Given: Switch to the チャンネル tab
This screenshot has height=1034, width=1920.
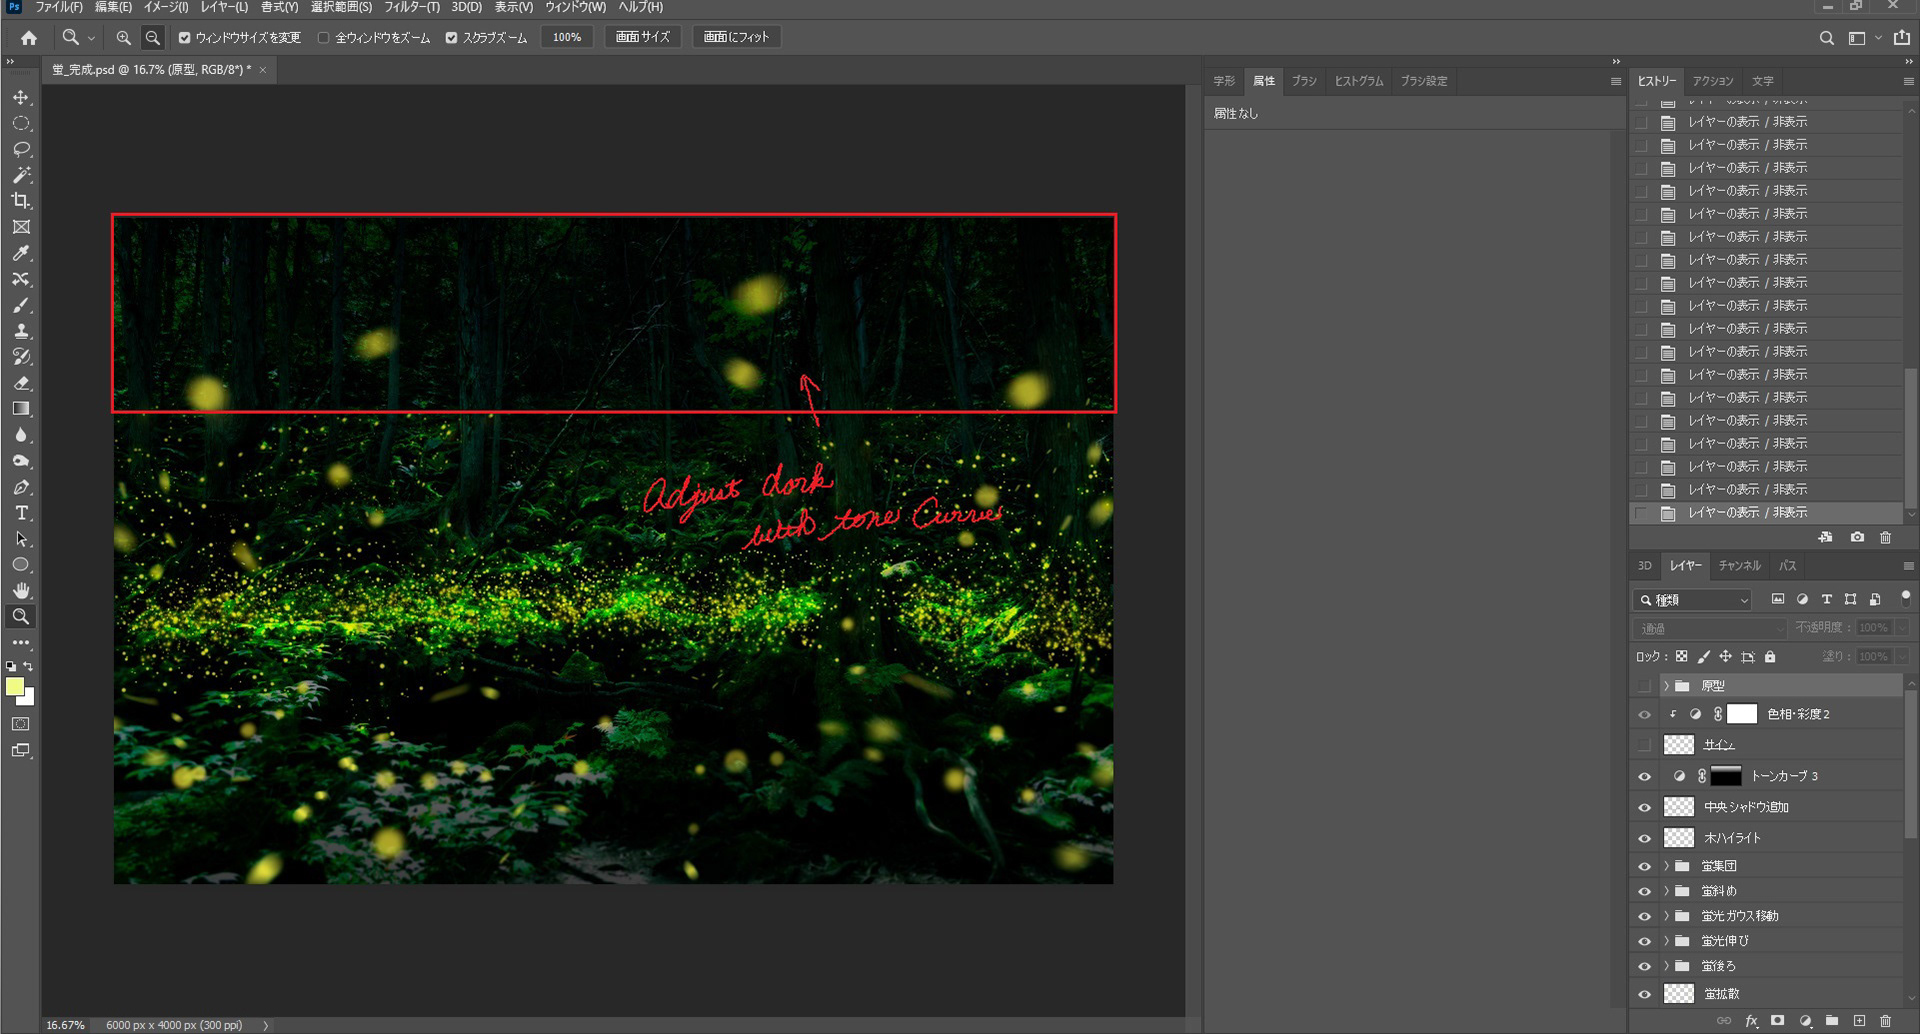Looking at the screenshot, I should pyautogui.click(x=1739, y=566).
